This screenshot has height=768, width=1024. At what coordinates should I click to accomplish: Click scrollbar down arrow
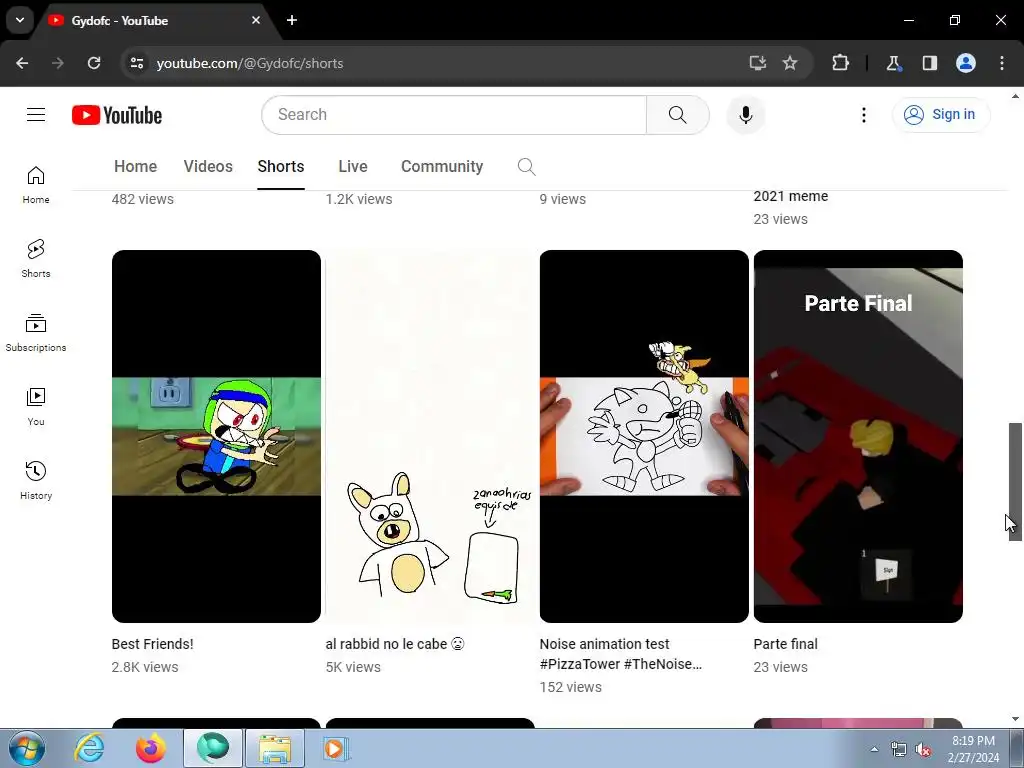coord(1015,719)
